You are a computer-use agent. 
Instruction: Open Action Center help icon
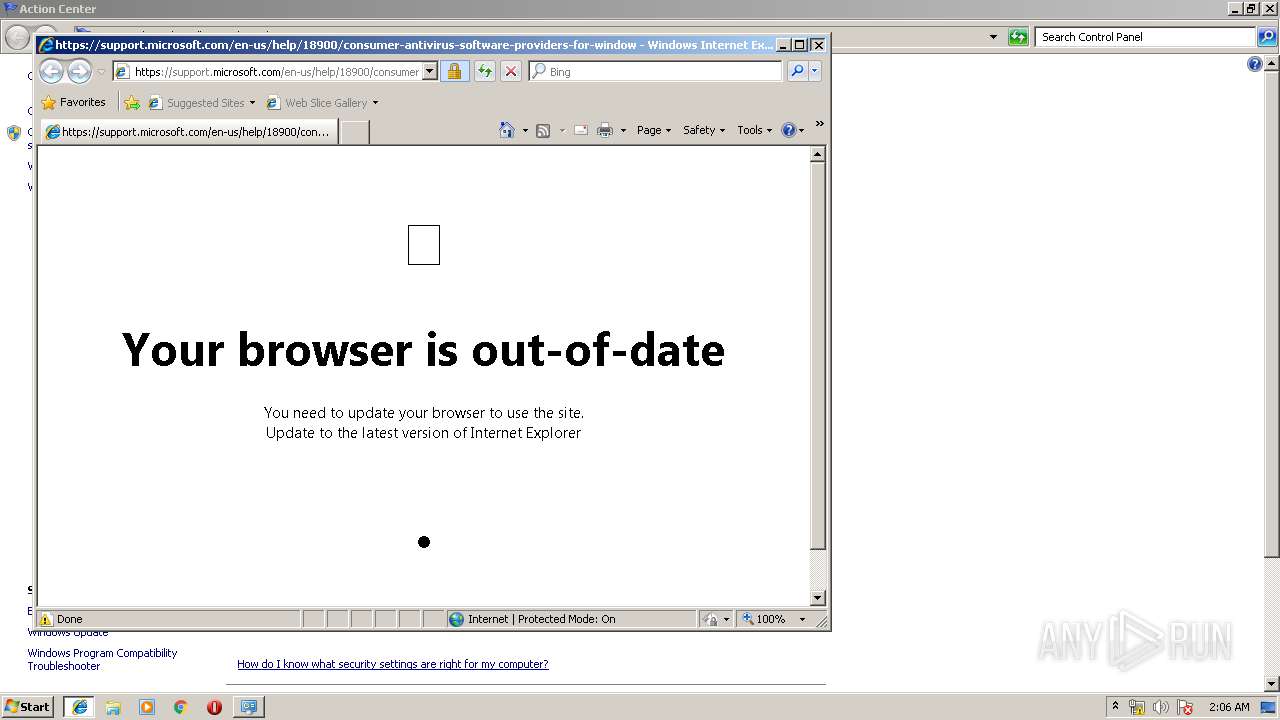tap(1255, 64)
